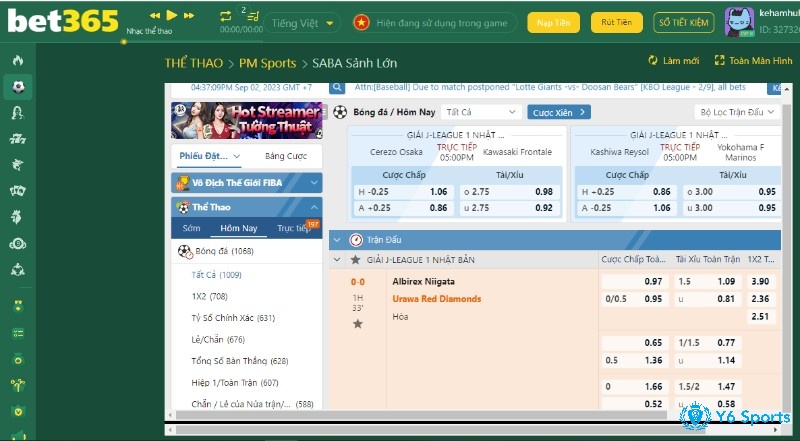Switch to Toàn Màn Hình fullscreen
Screen dimensions: 800x441
pyautogui.click(x=753, y=61)
